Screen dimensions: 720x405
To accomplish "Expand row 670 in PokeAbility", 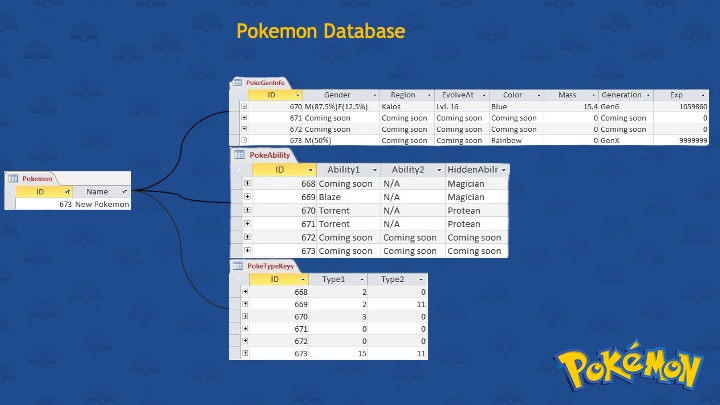I will pyautogui.click(x=247, y=210).
